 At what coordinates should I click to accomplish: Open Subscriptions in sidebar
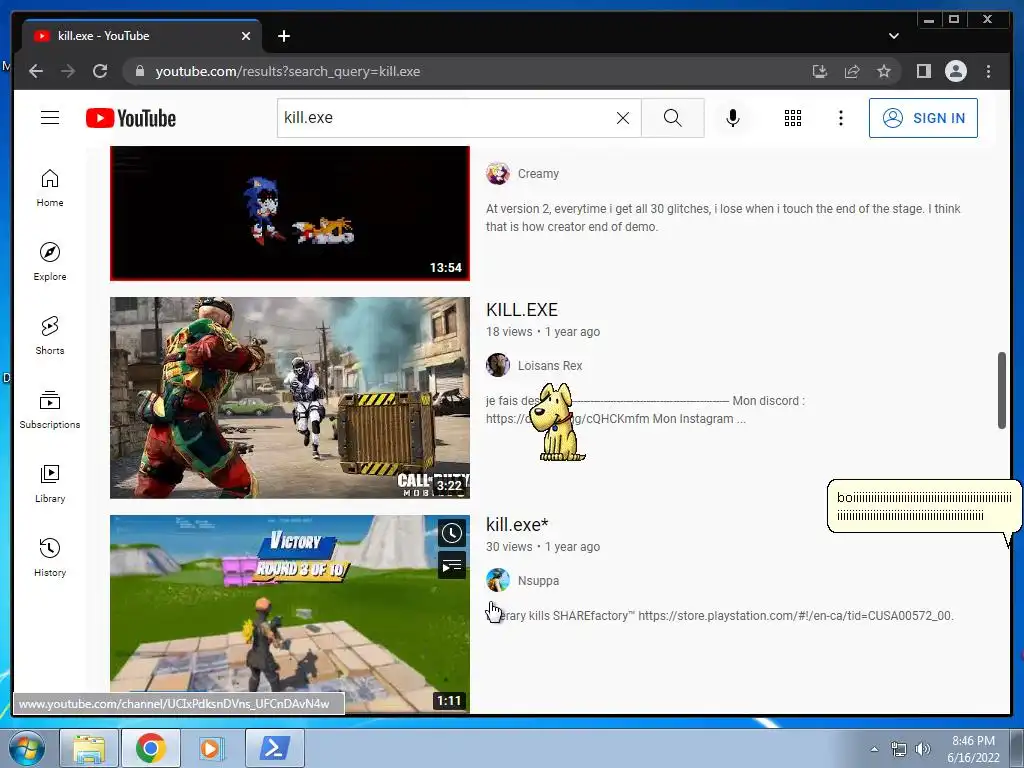pyautogui.click(x=50, y=409)
